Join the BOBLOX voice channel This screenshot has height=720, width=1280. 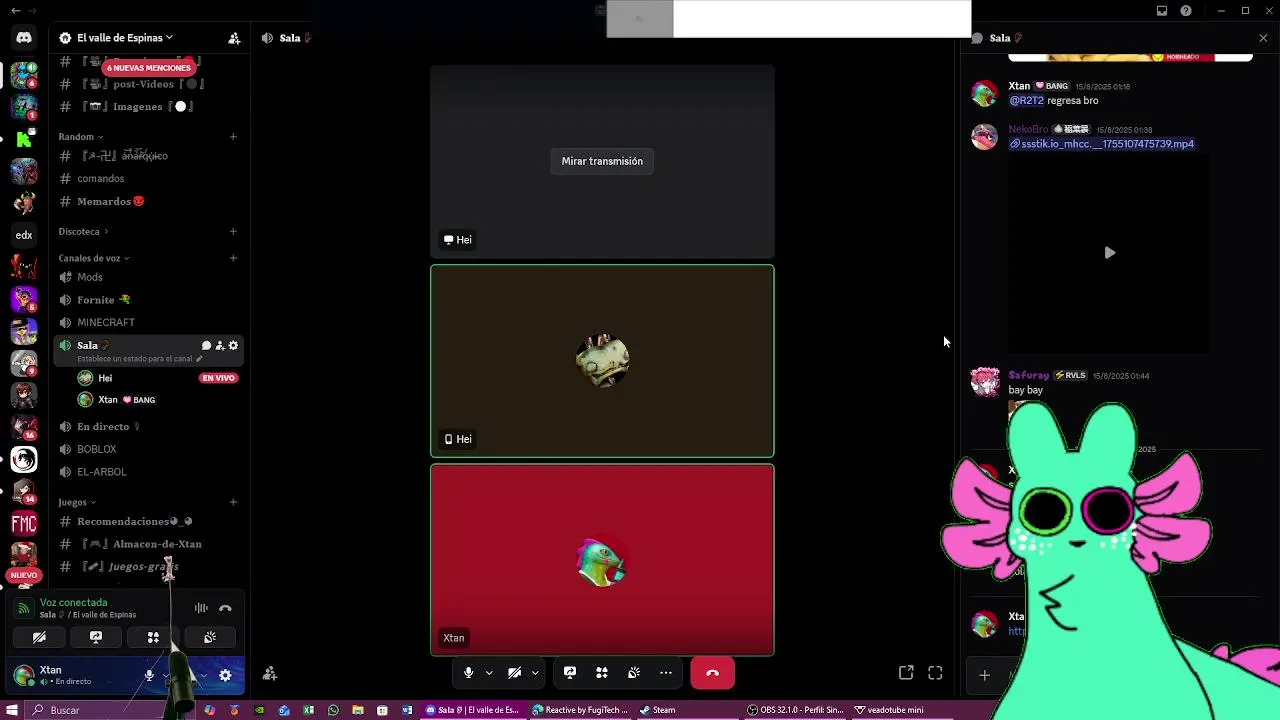[148, 449]
